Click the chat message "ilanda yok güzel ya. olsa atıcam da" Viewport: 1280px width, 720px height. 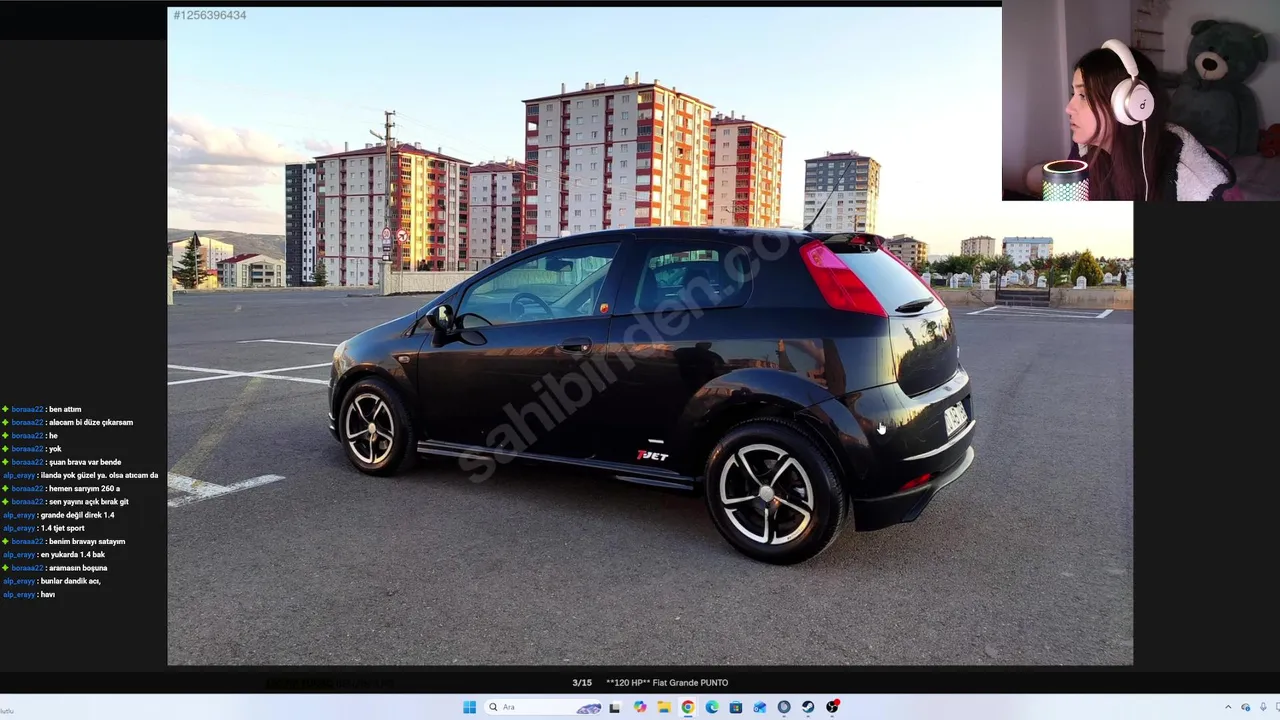tap(99, 475)
